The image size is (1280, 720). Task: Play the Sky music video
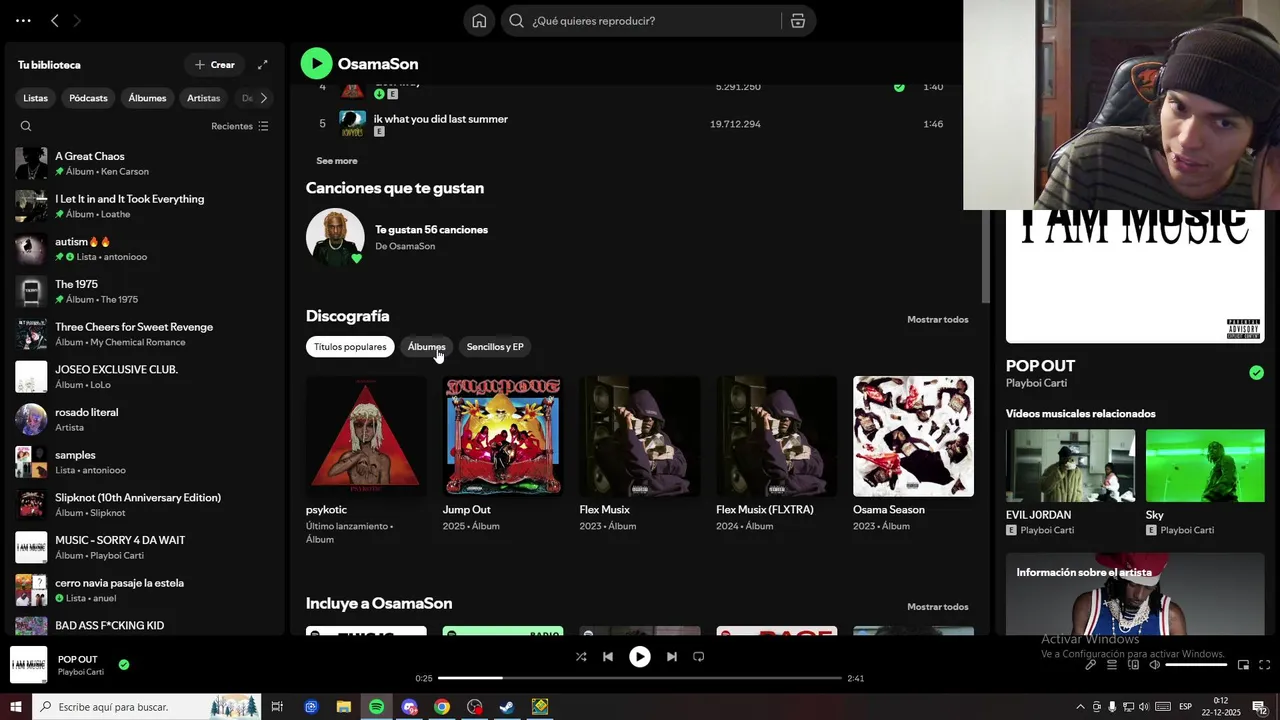point(1205,466)
